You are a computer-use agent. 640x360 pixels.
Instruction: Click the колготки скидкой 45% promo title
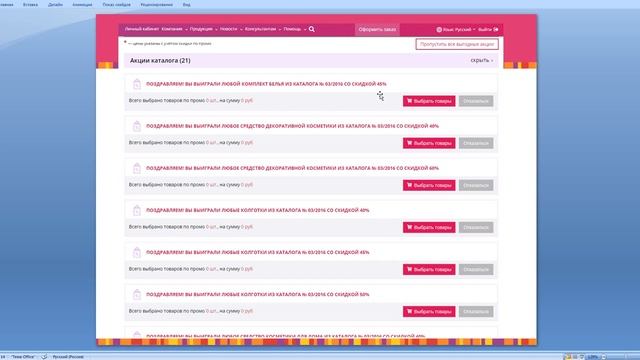pyautogui.click(x=258, y=252)
